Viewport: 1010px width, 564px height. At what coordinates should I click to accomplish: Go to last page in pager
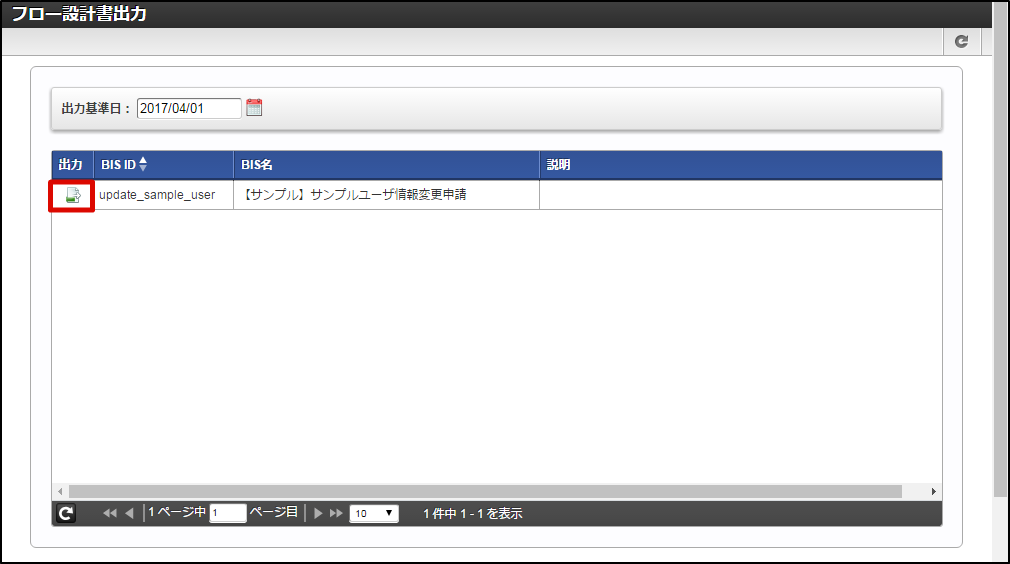[x=336, y=513]
